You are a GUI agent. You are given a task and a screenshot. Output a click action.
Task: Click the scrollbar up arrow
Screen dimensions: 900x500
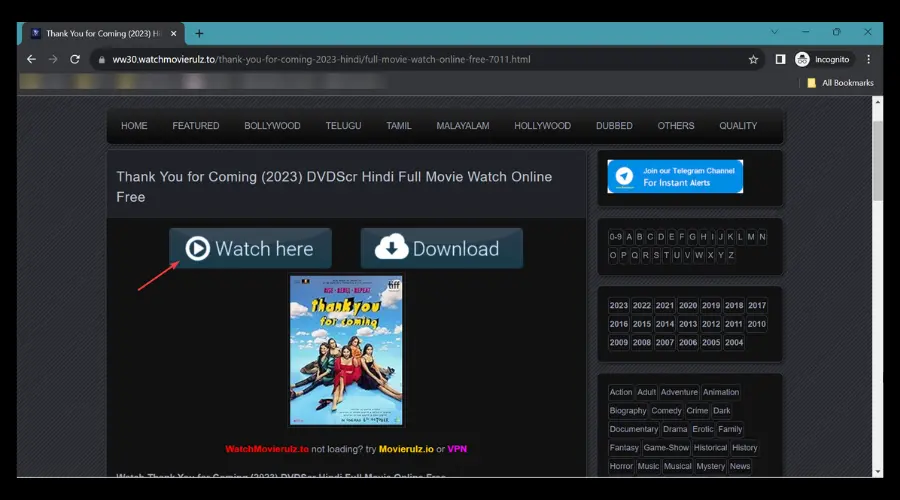coord(877,102)
